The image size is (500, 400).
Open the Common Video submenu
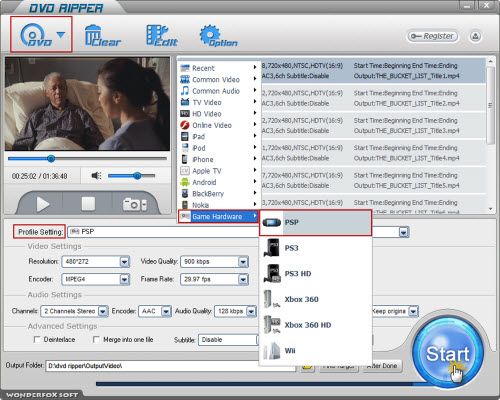[x=218, y=79]
